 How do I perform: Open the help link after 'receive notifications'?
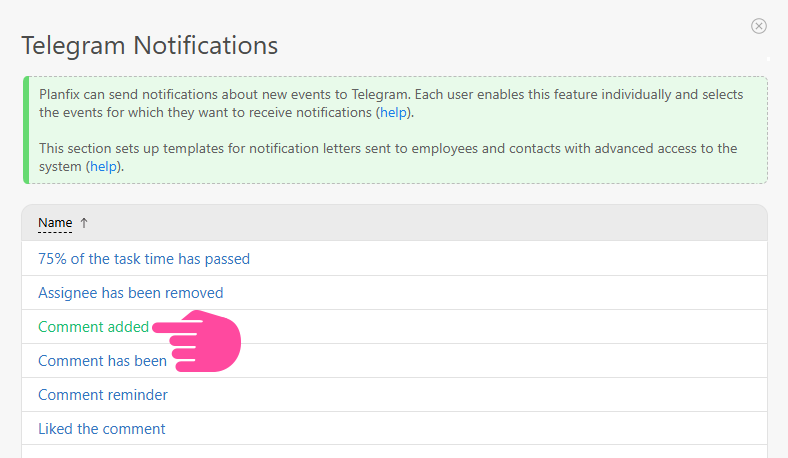tap(393, 113)
